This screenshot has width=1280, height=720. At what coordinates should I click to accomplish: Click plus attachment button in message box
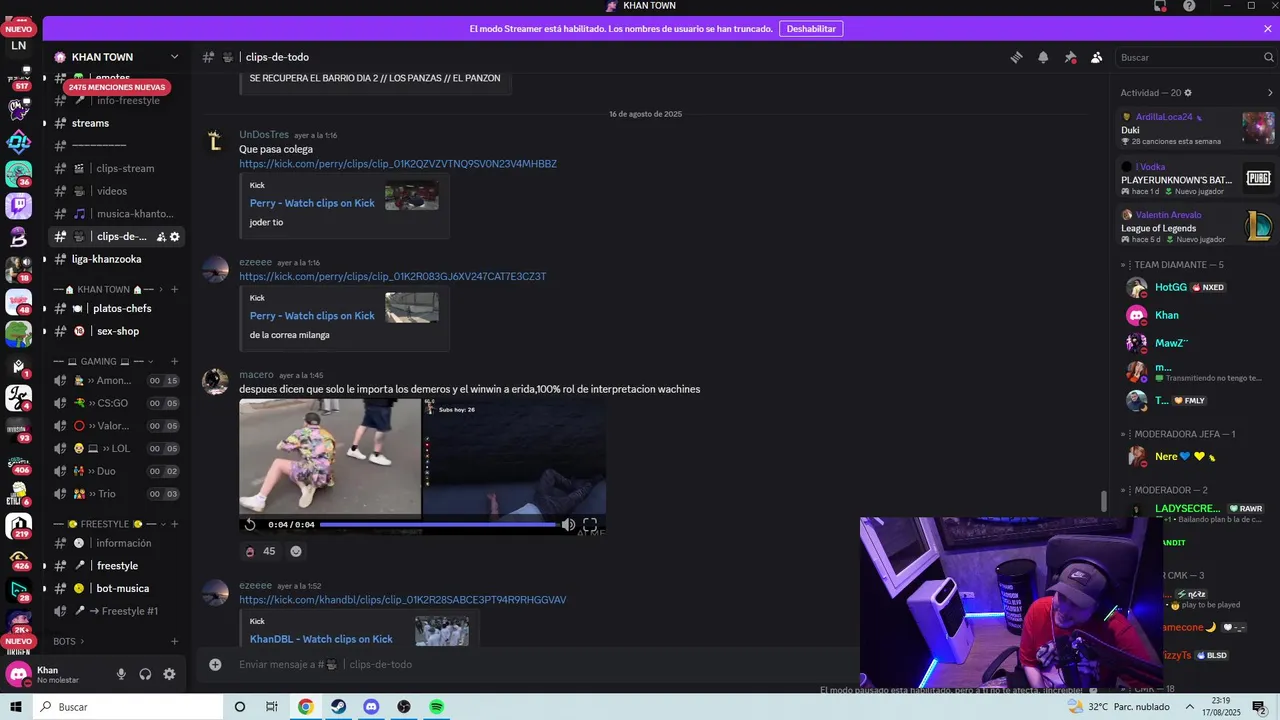click(x=215, y=664)
